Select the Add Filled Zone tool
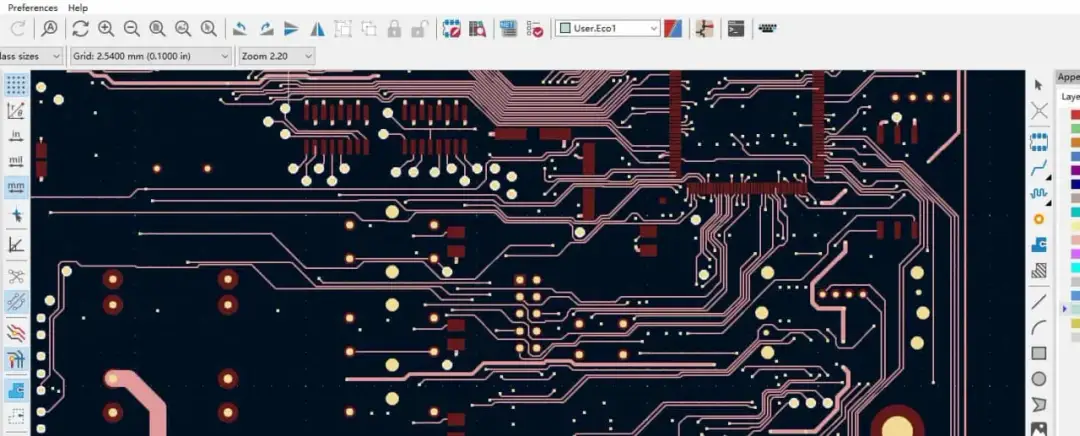 (1039, 245)
